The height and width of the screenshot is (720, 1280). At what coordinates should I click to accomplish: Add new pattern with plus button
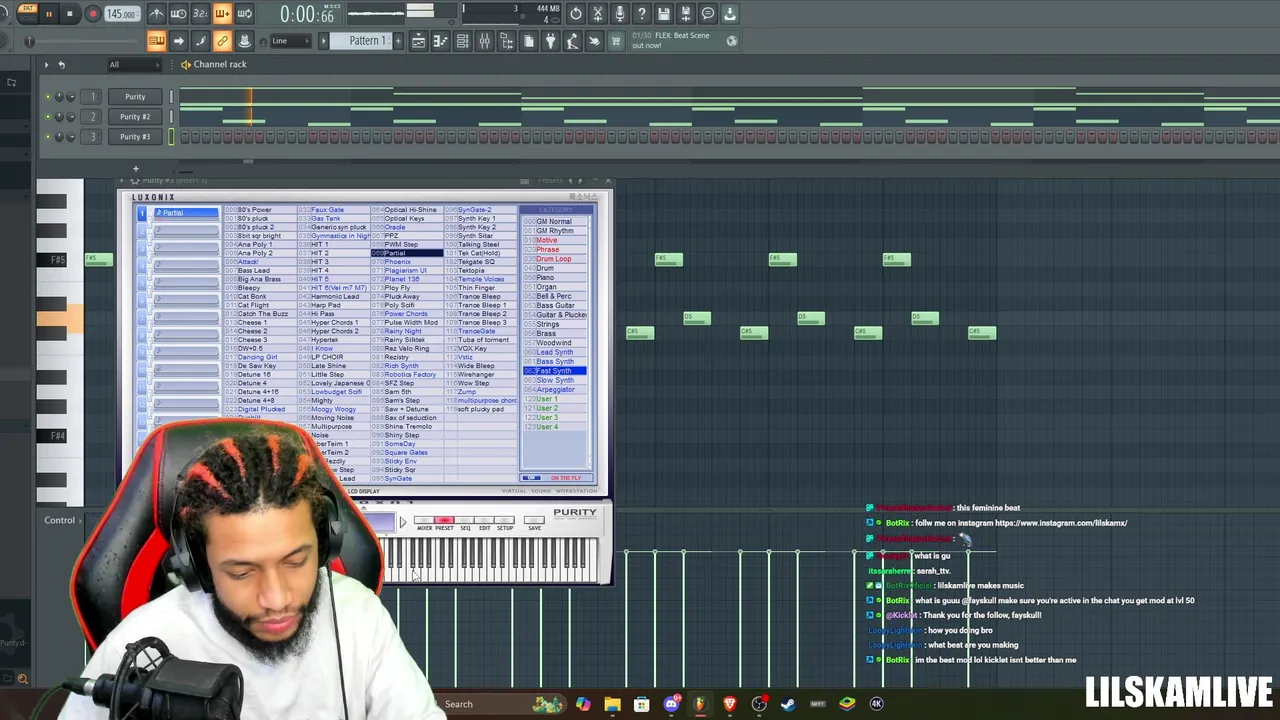(x=398, y=41)
